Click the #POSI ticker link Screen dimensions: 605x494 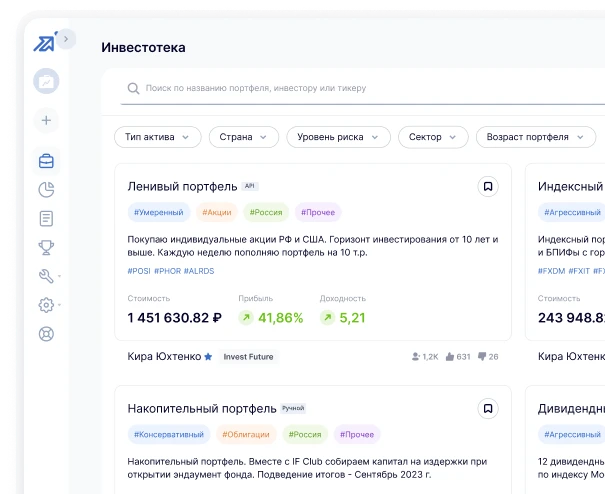(x=139, y=271)
